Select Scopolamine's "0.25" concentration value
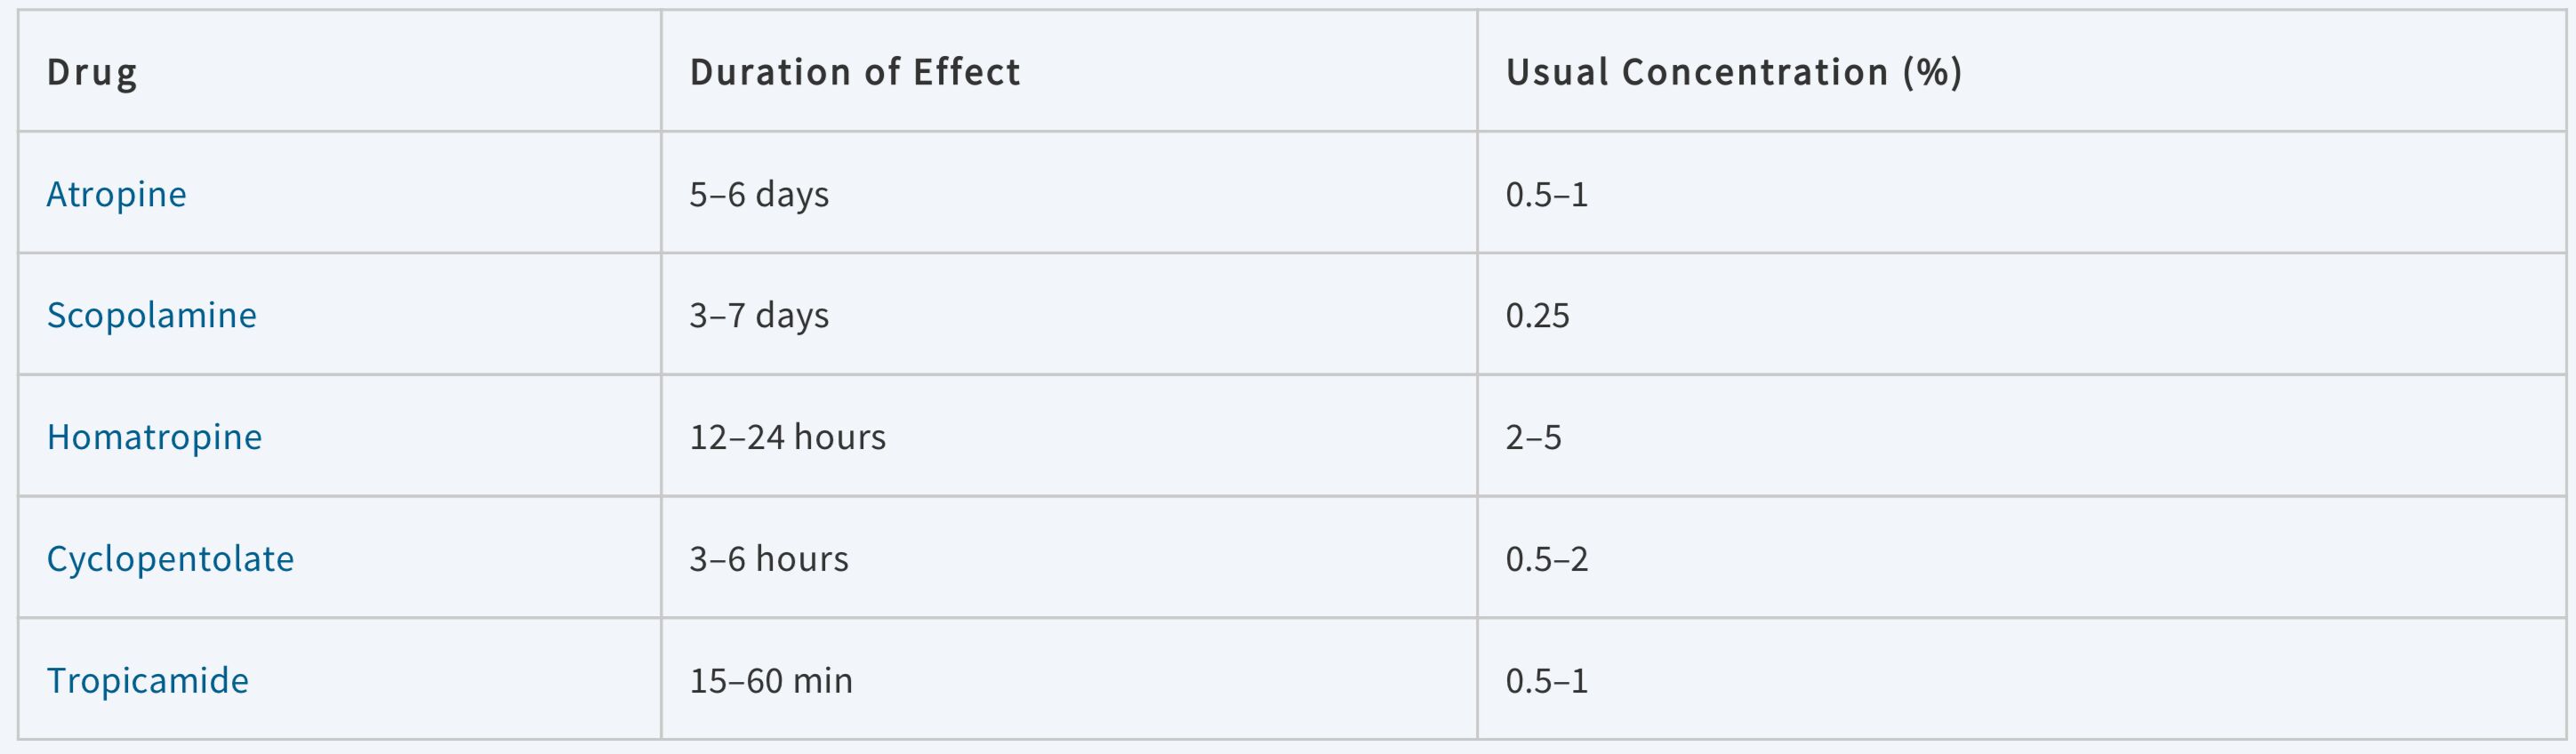 1537,315
